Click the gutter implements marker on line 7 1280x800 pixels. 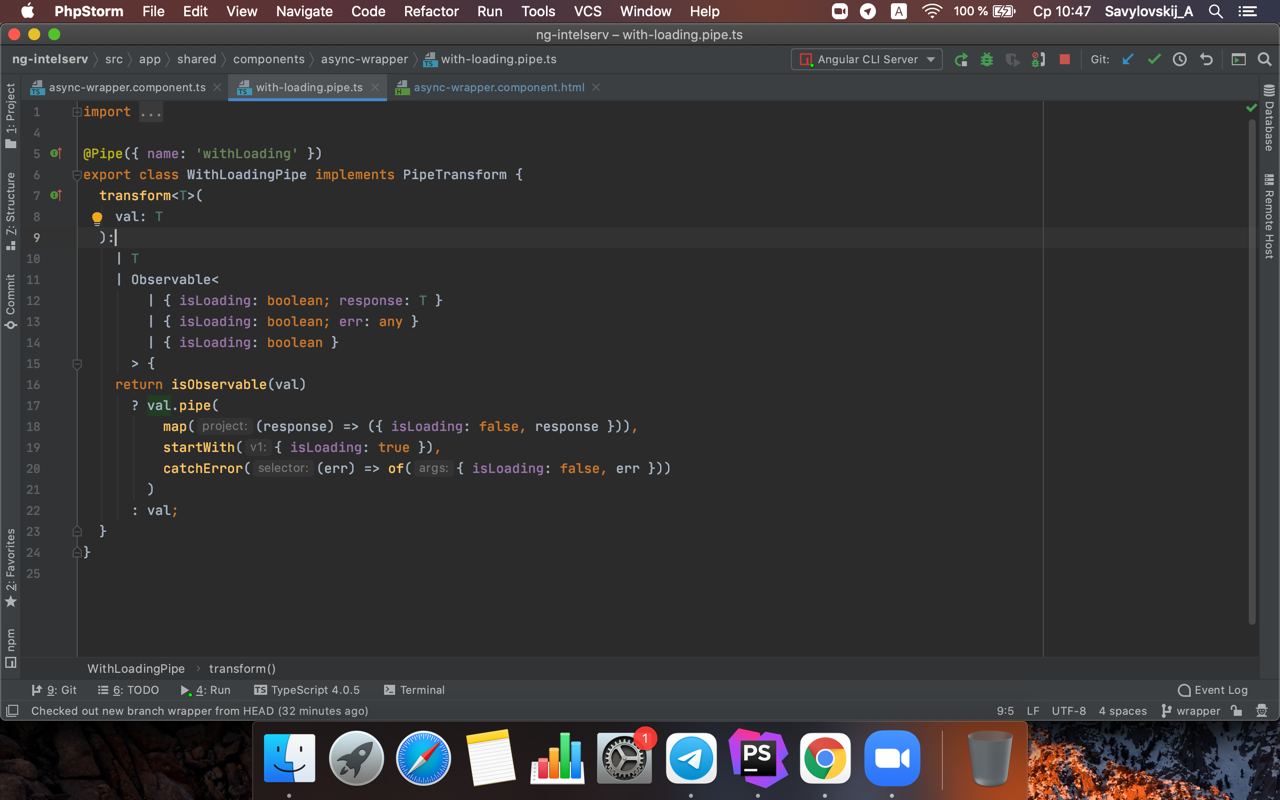tap(55, 195)
